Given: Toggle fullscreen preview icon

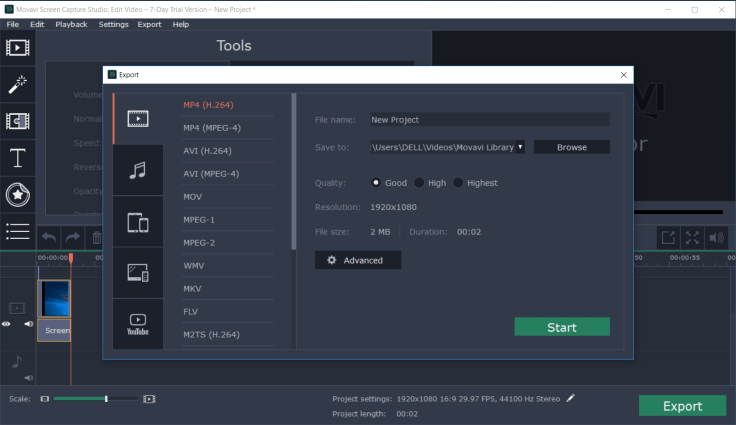Looking at the screenshot, I should click(x=692, y=238).
